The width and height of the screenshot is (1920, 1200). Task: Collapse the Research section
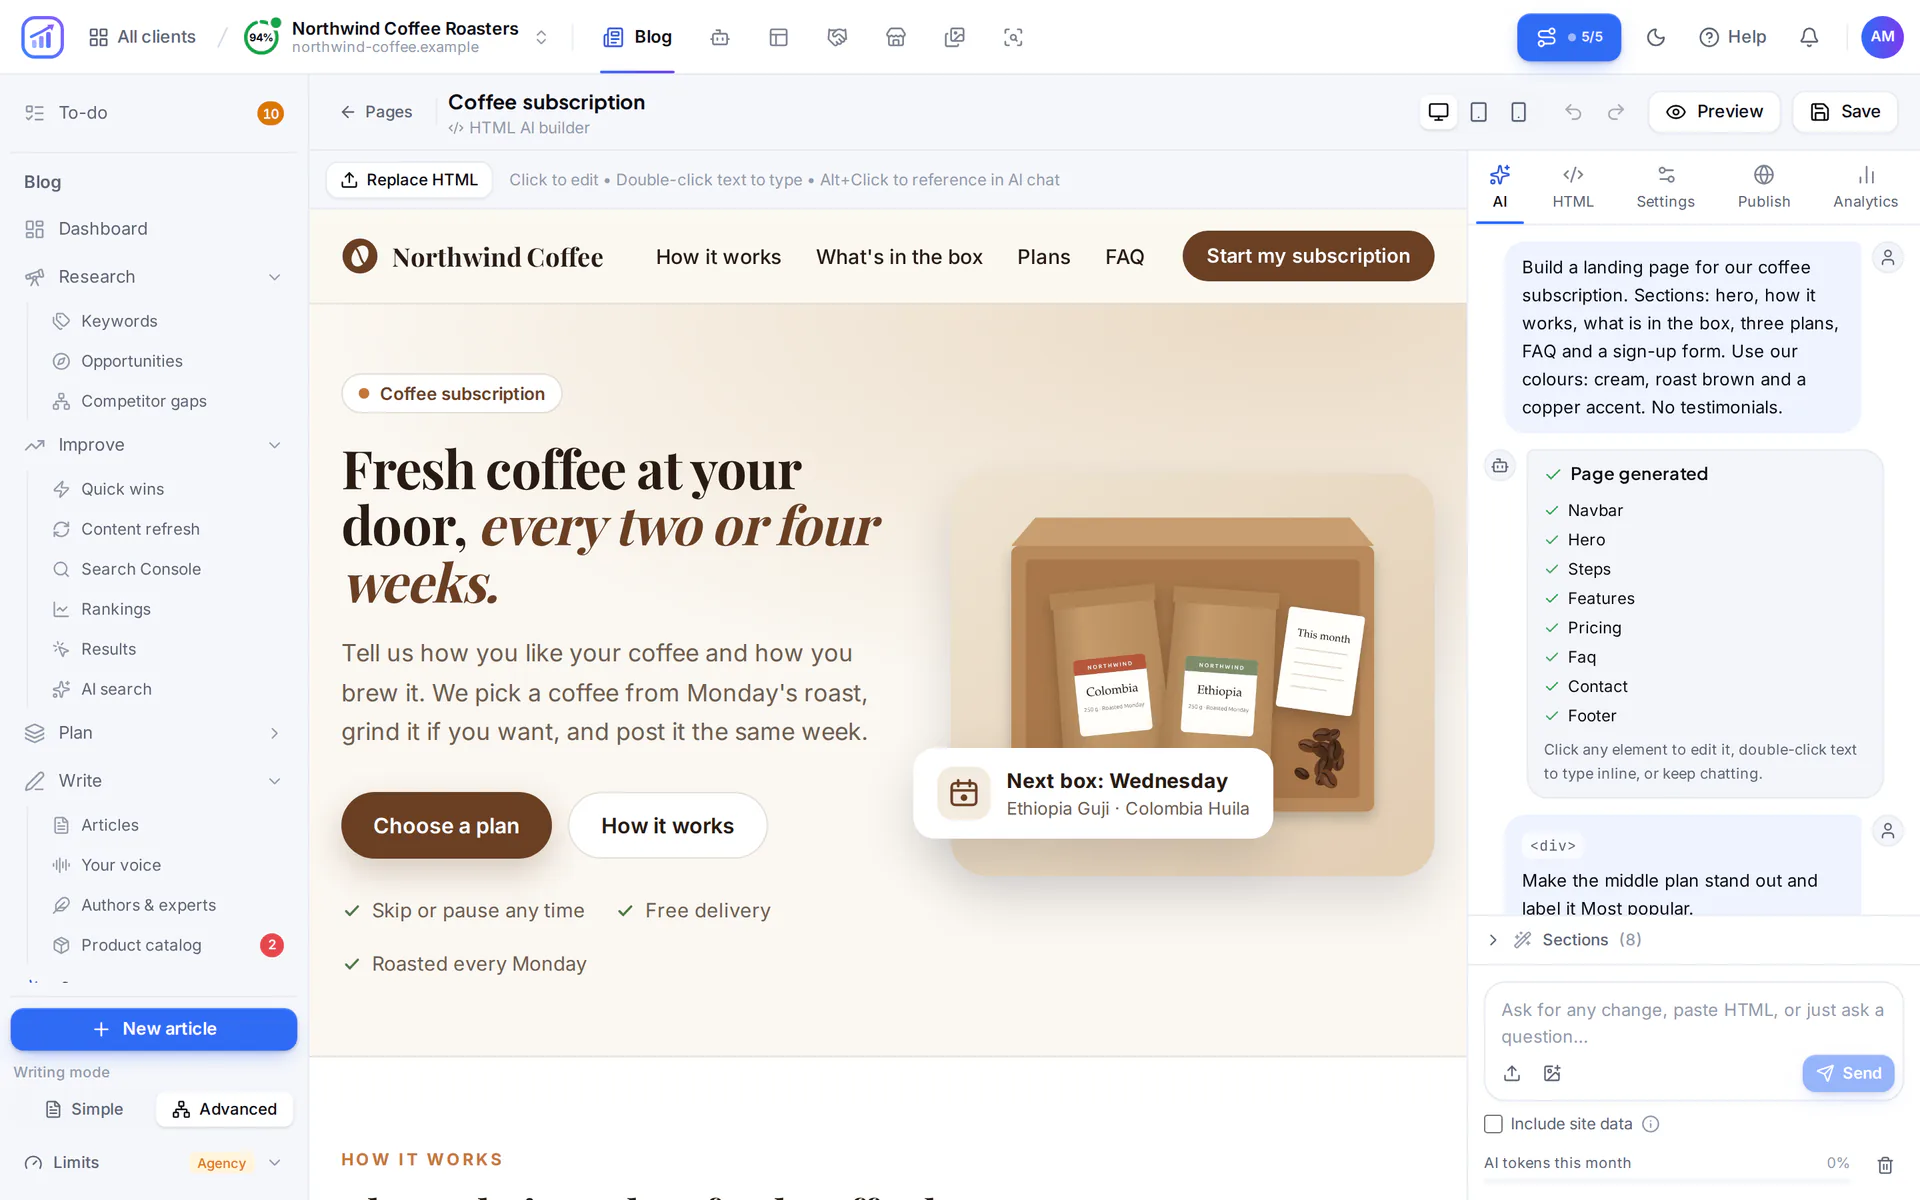(x=153, y=277)
